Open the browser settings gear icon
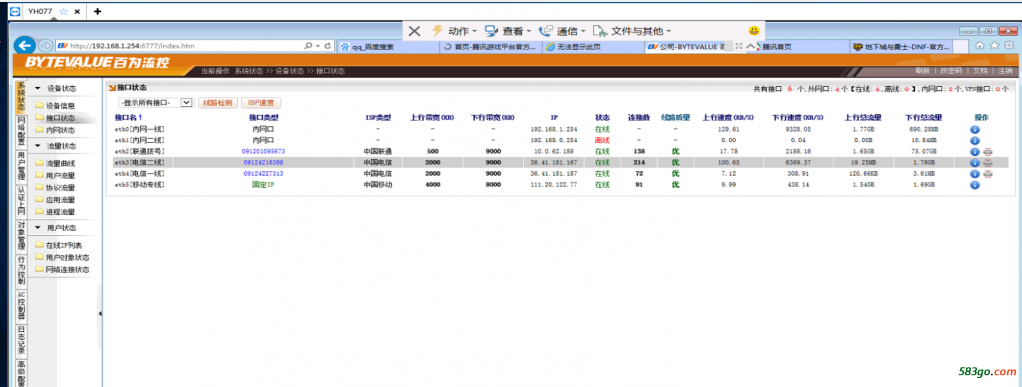 (1009, 46)
